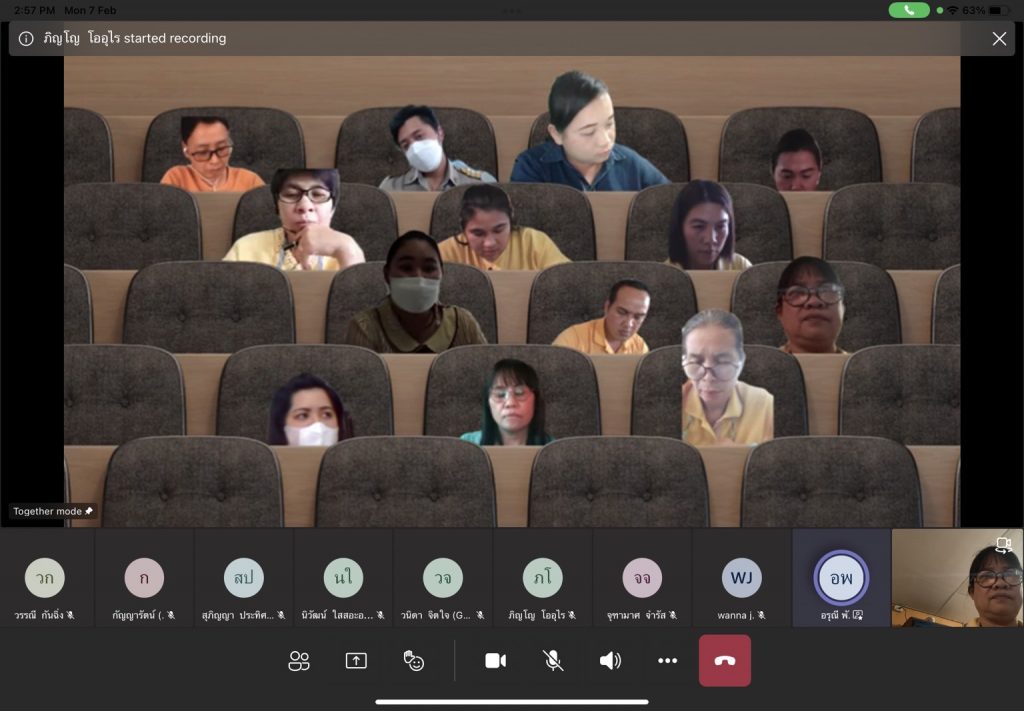This screenshot has width=1024, height=711.
Task: Select participant avatar WJ
Action: tap(742, 578)
